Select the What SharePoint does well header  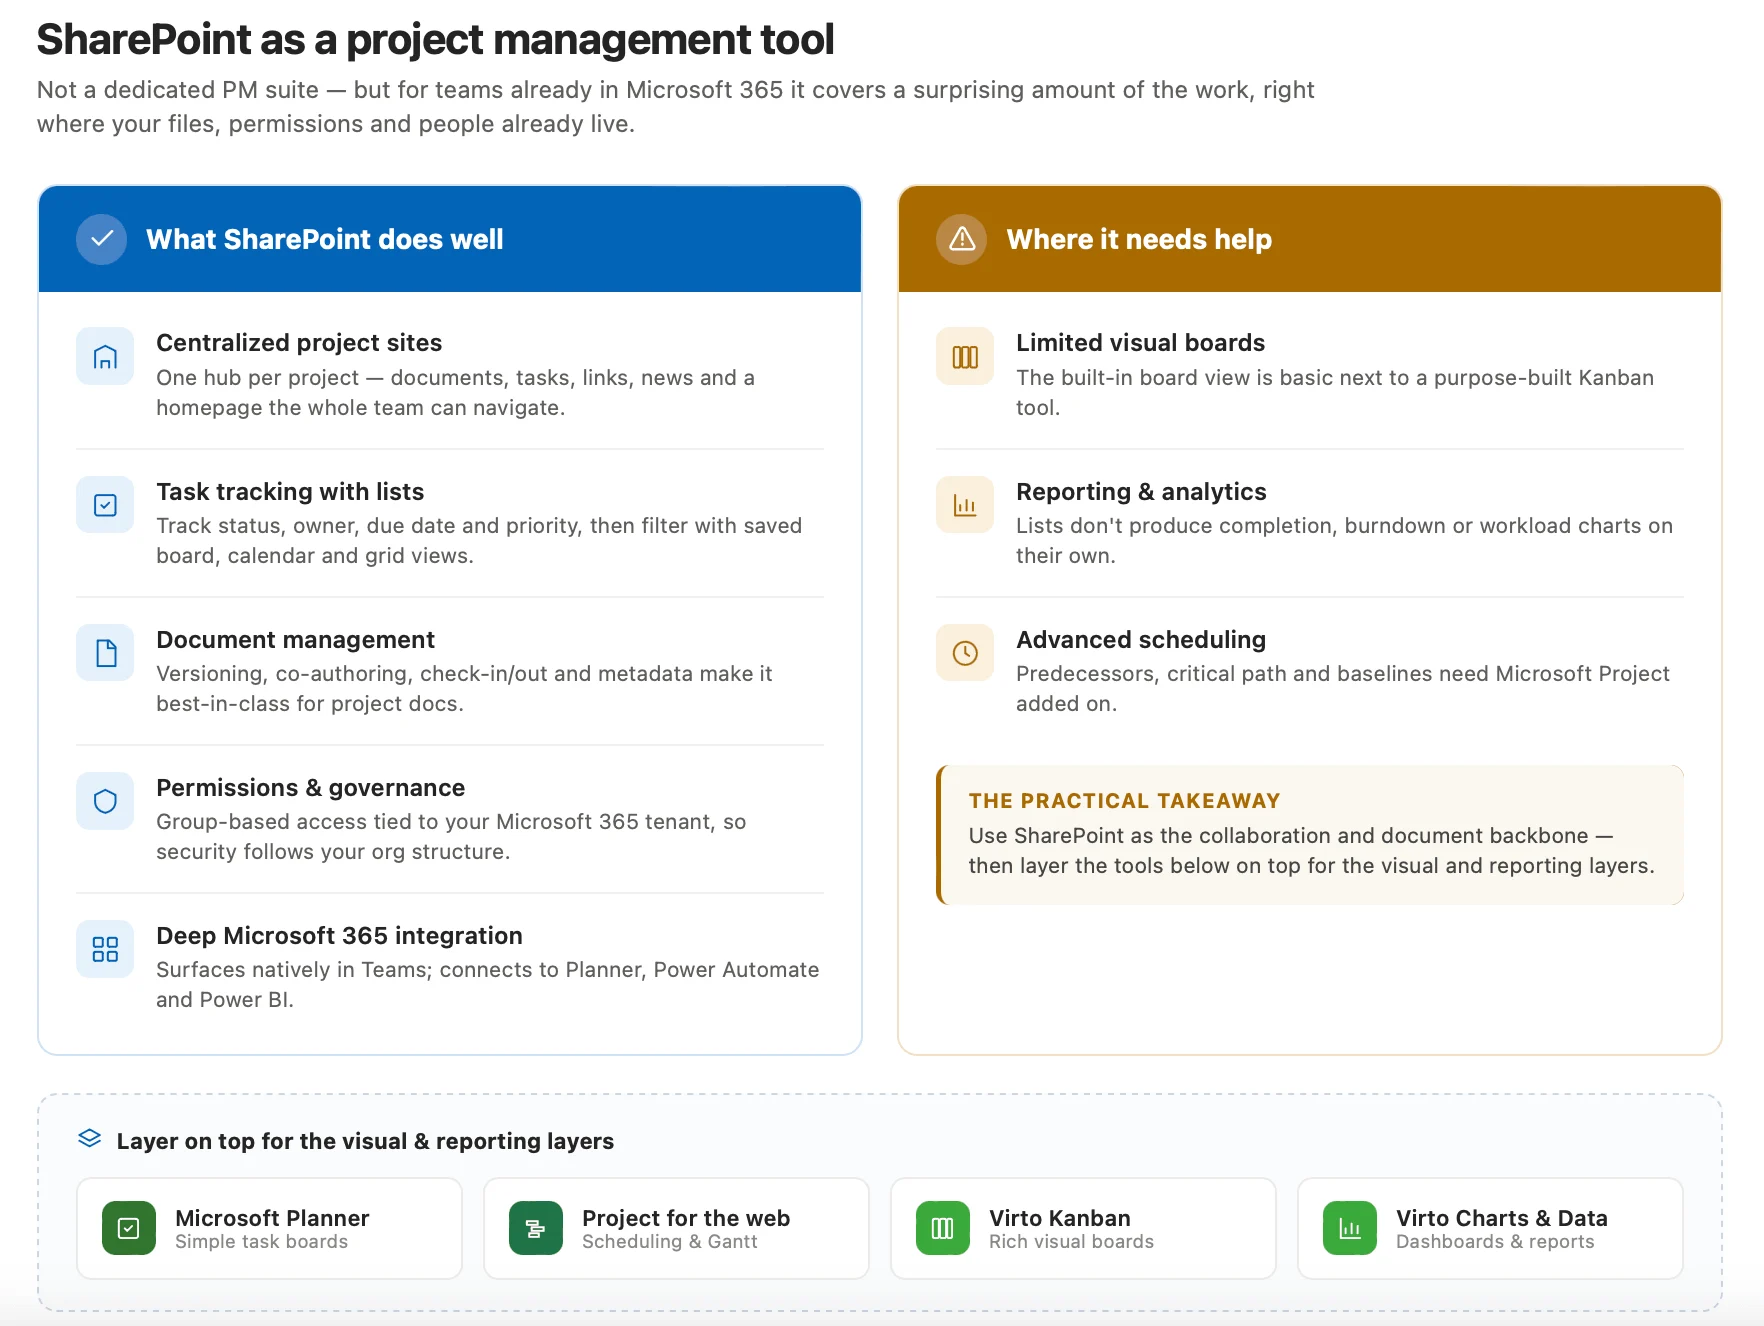coord(450,239)
